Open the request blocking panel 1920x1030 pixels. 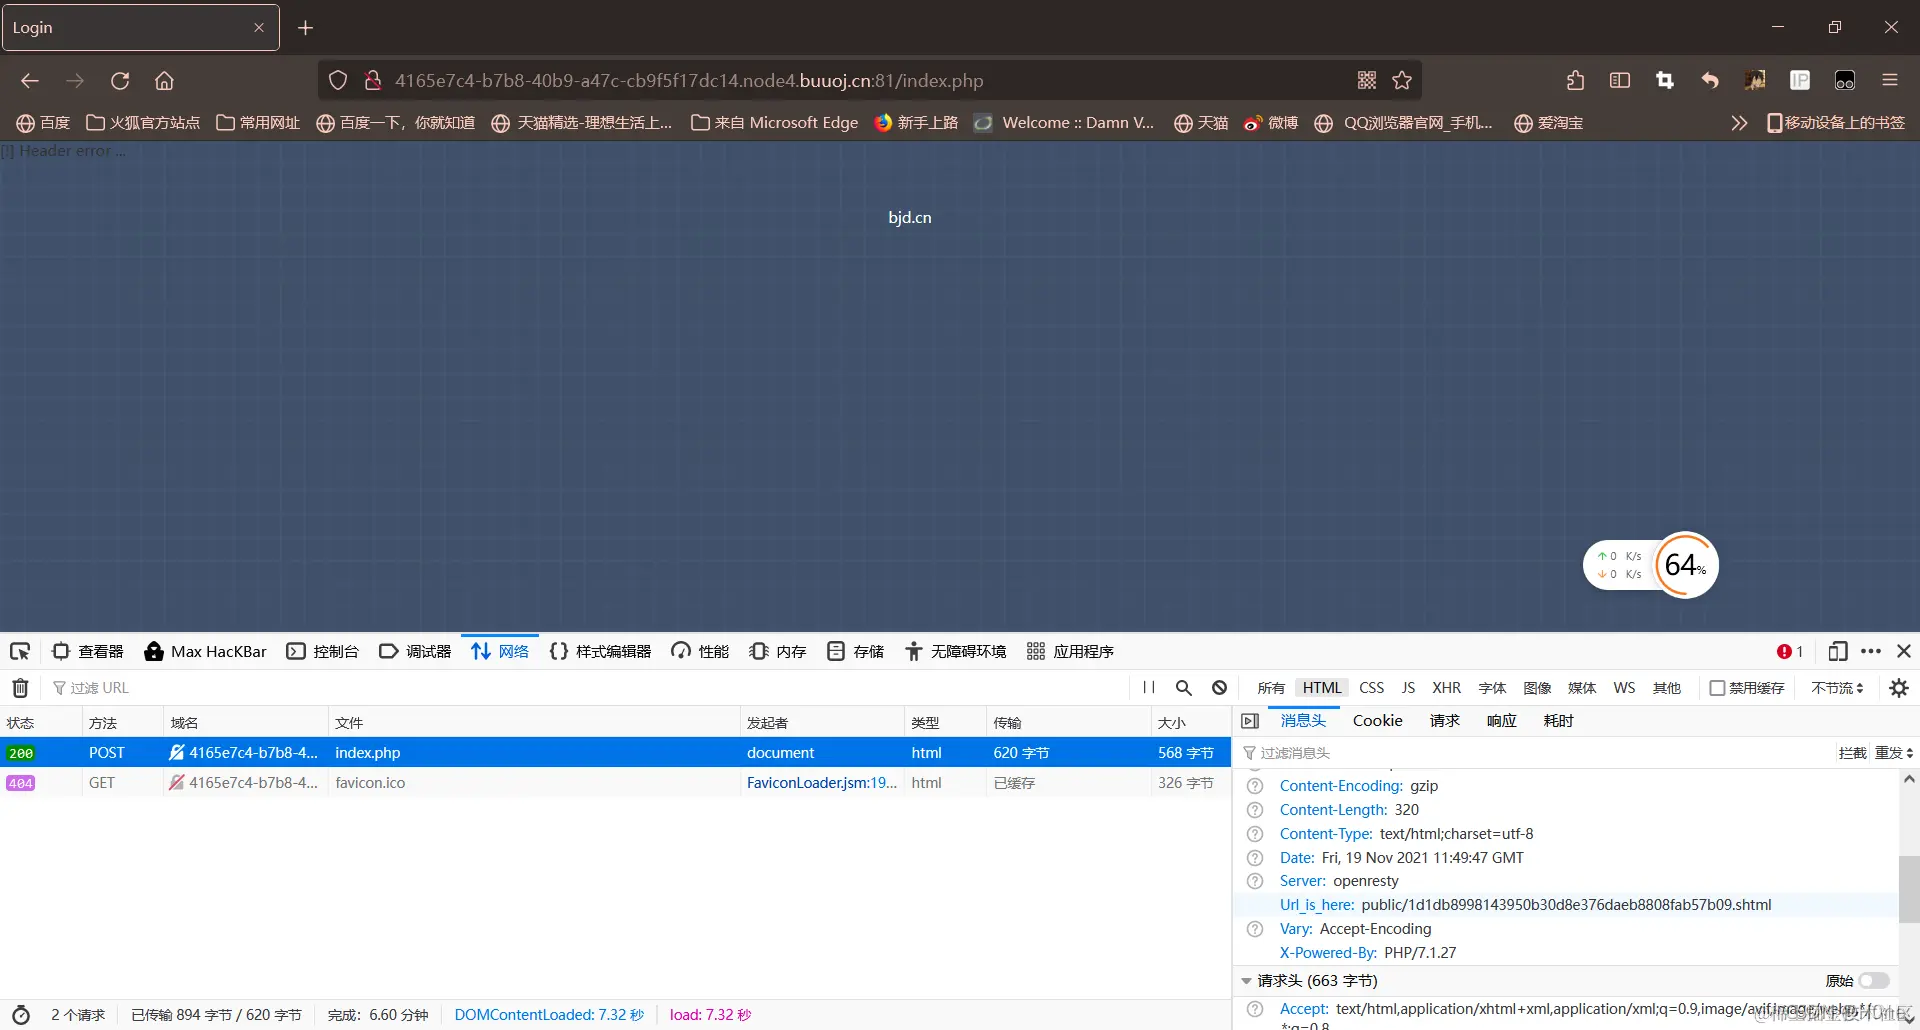[1219, 688]
